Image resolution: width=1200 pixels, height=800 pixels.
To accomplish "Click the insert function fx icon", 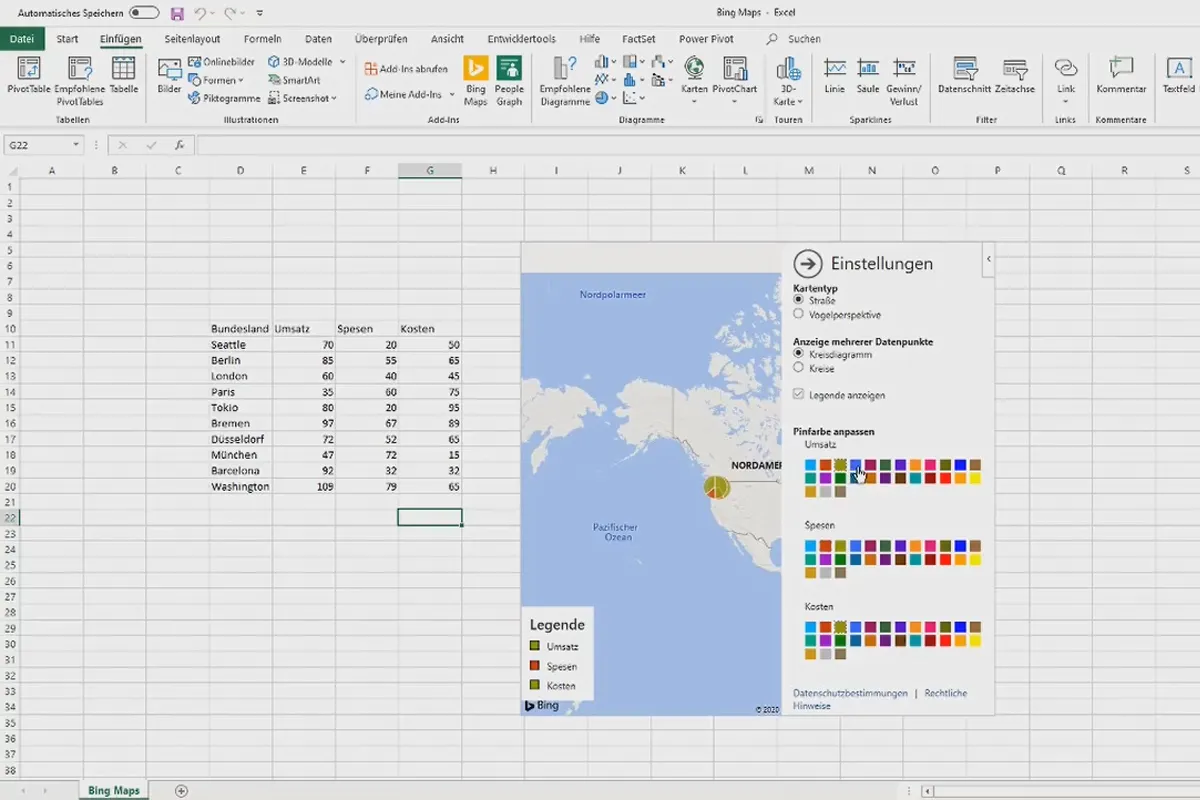I will tap(179, 145).
